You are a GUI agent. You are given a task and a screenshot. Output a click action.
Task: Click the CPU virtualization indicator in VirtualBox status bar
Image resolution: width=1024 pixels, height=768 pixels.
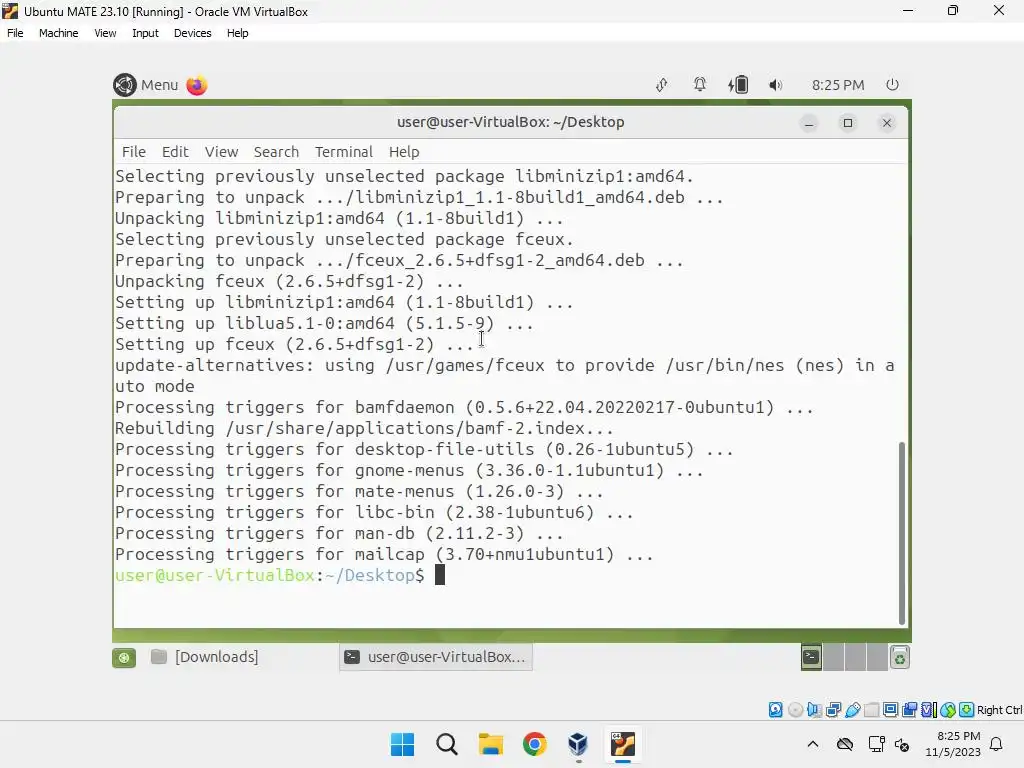(929, 710)
